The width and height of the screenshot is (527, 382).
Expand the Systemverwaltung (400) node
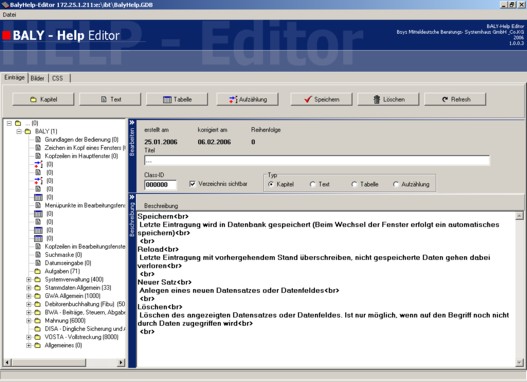29,280
